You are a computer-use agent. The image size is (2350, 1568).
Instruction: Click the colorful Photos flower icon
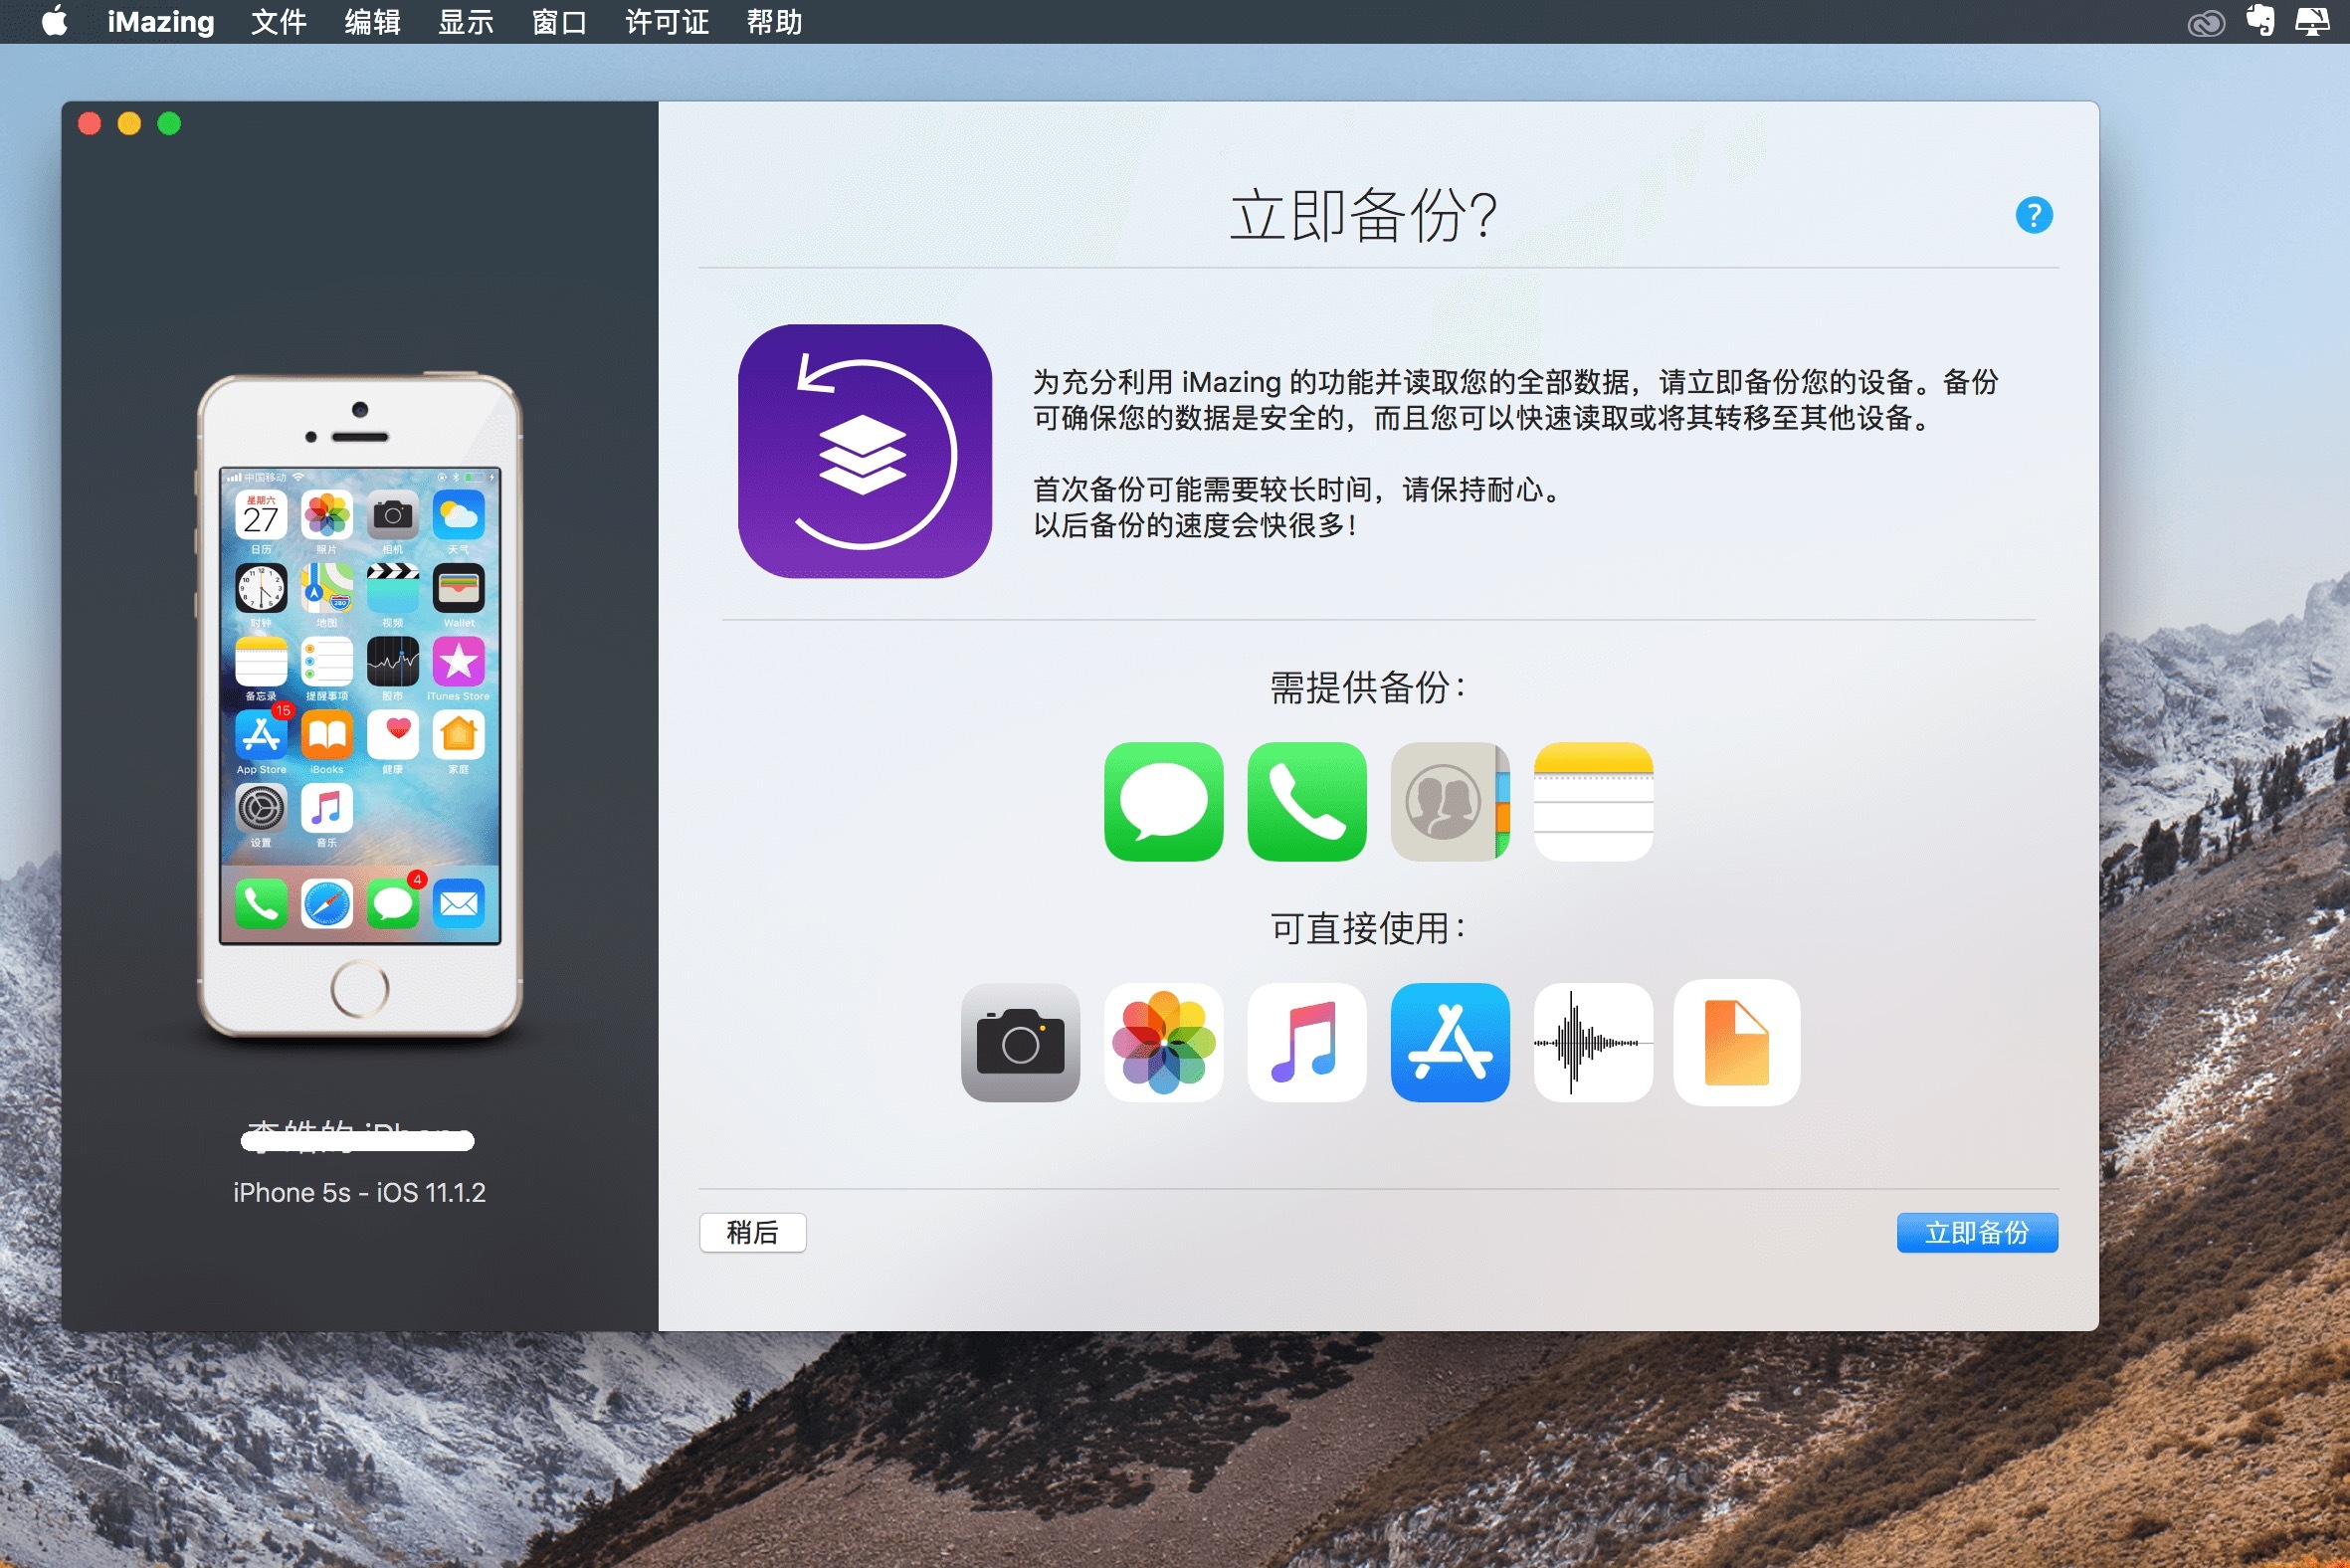(1163, 1042)
